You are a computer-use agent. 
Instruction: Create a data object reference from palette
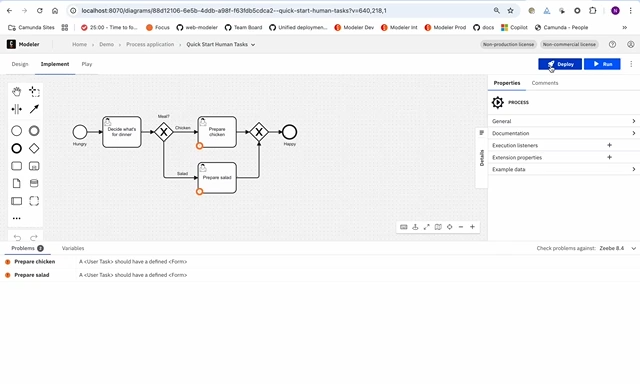(x=16, y=183)
